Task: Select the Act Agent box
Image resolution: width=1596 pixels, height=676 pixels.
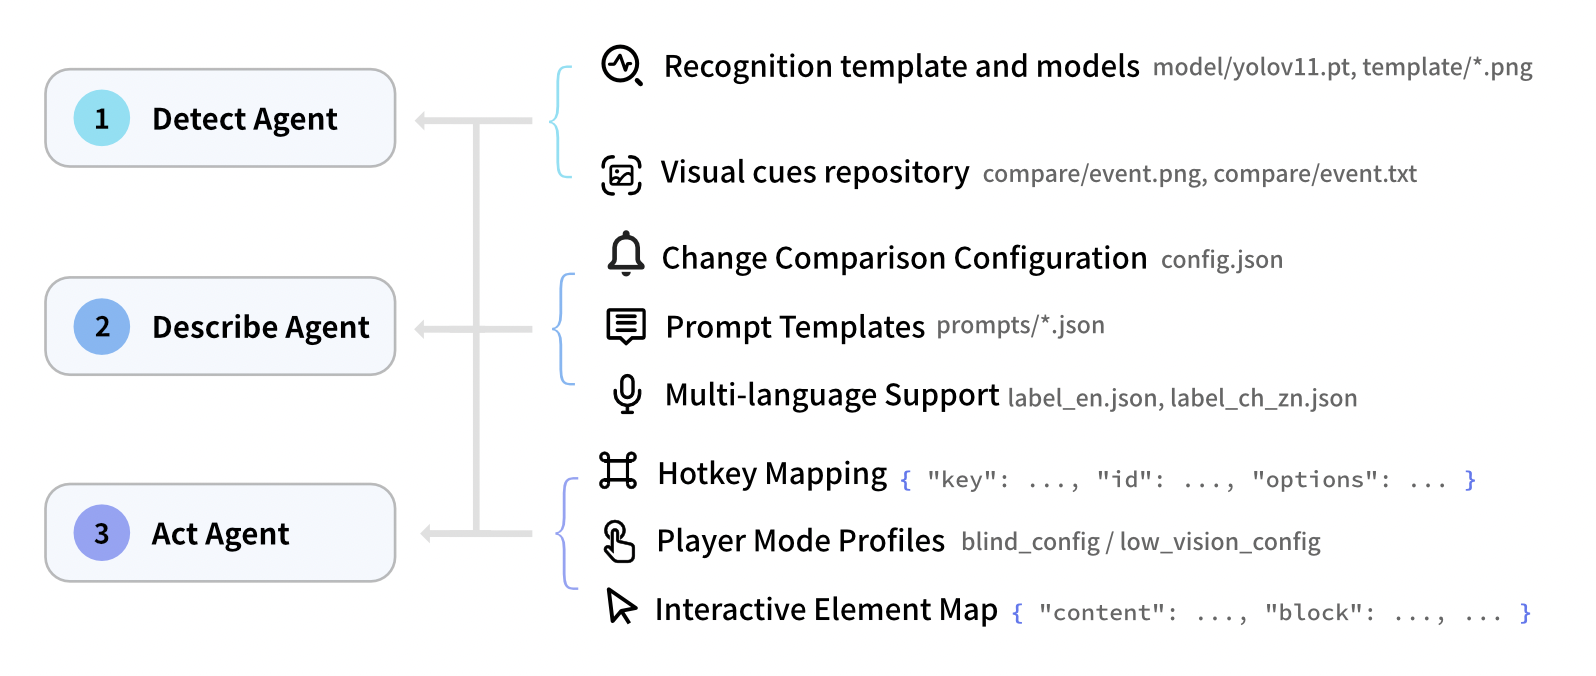Action: (x=220, y=533)
